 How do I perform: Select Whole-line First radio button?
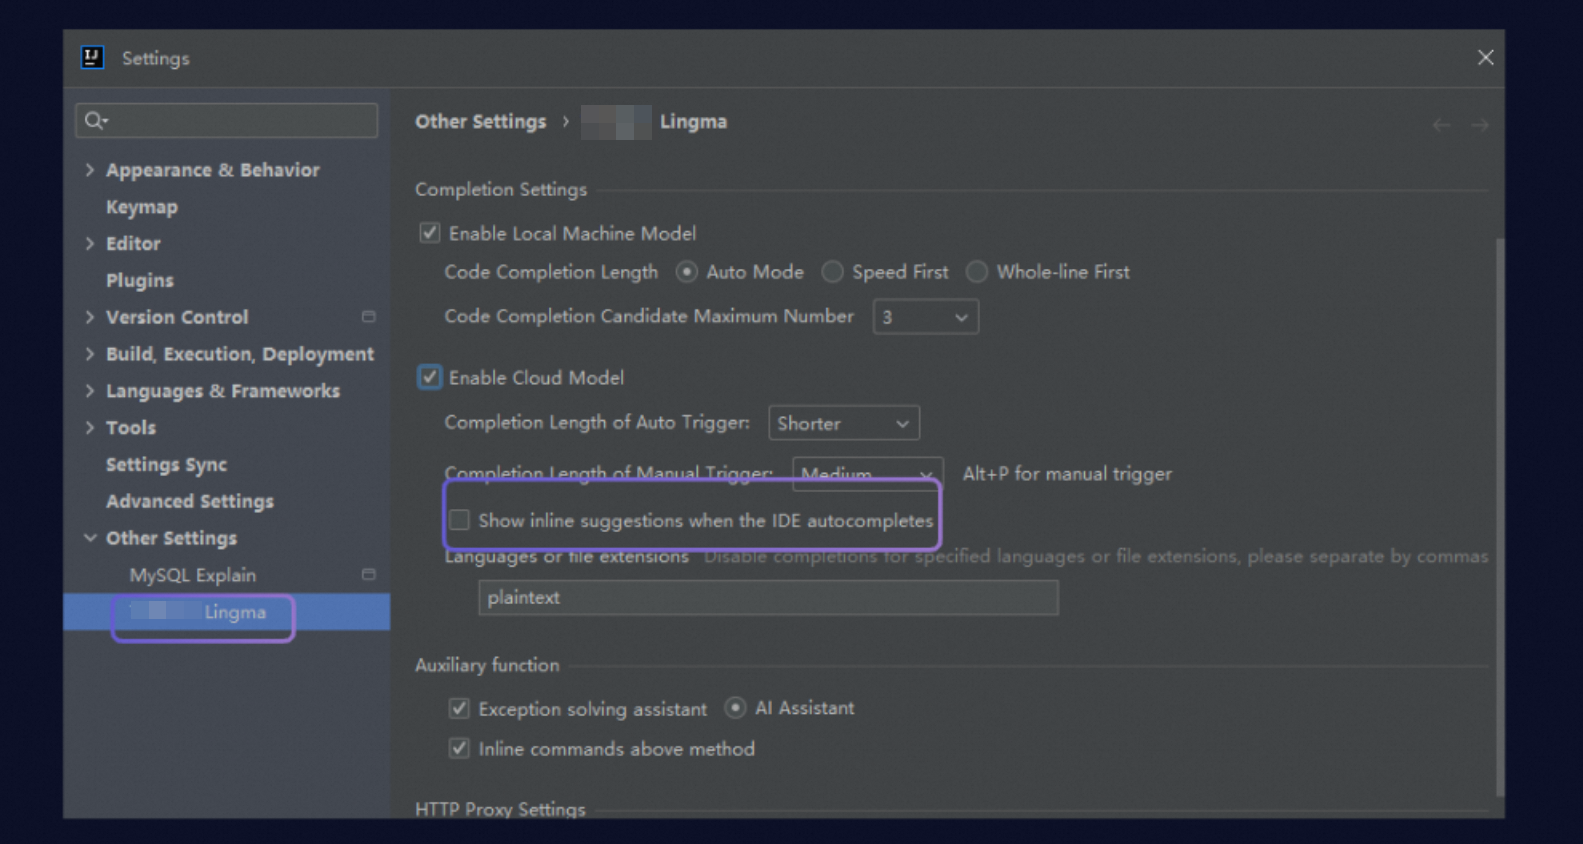(x=977, y=272)
